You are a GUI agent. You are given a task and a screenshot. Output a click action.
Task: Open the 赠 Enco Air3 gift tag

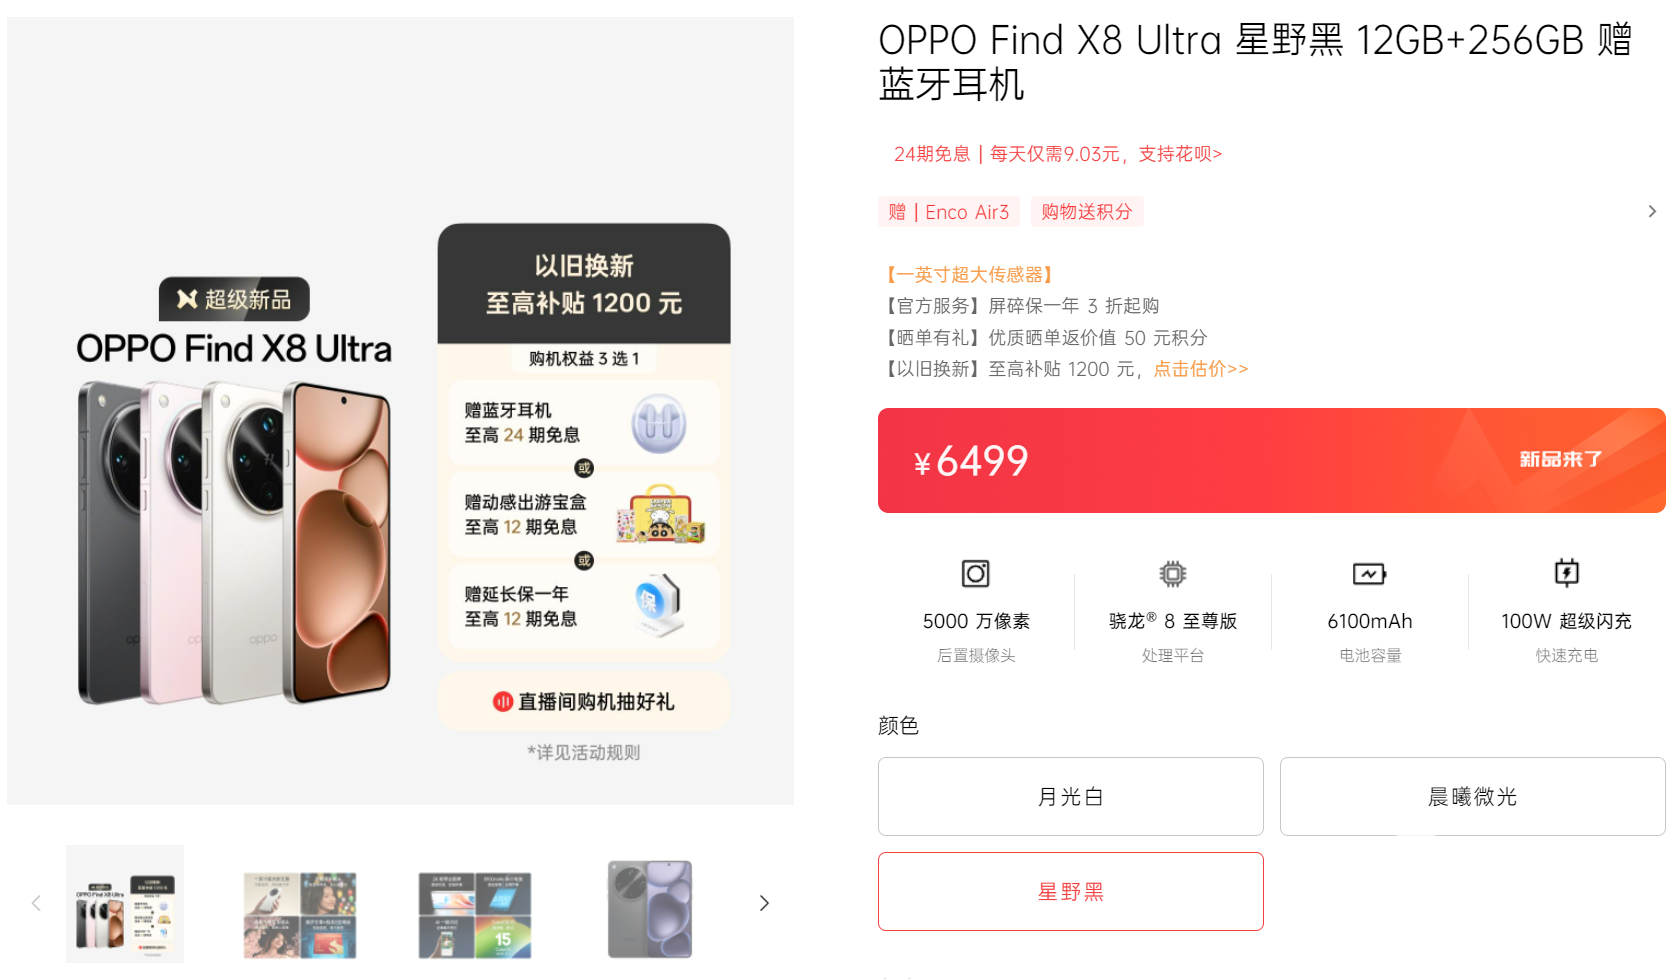tap(948, 212)
